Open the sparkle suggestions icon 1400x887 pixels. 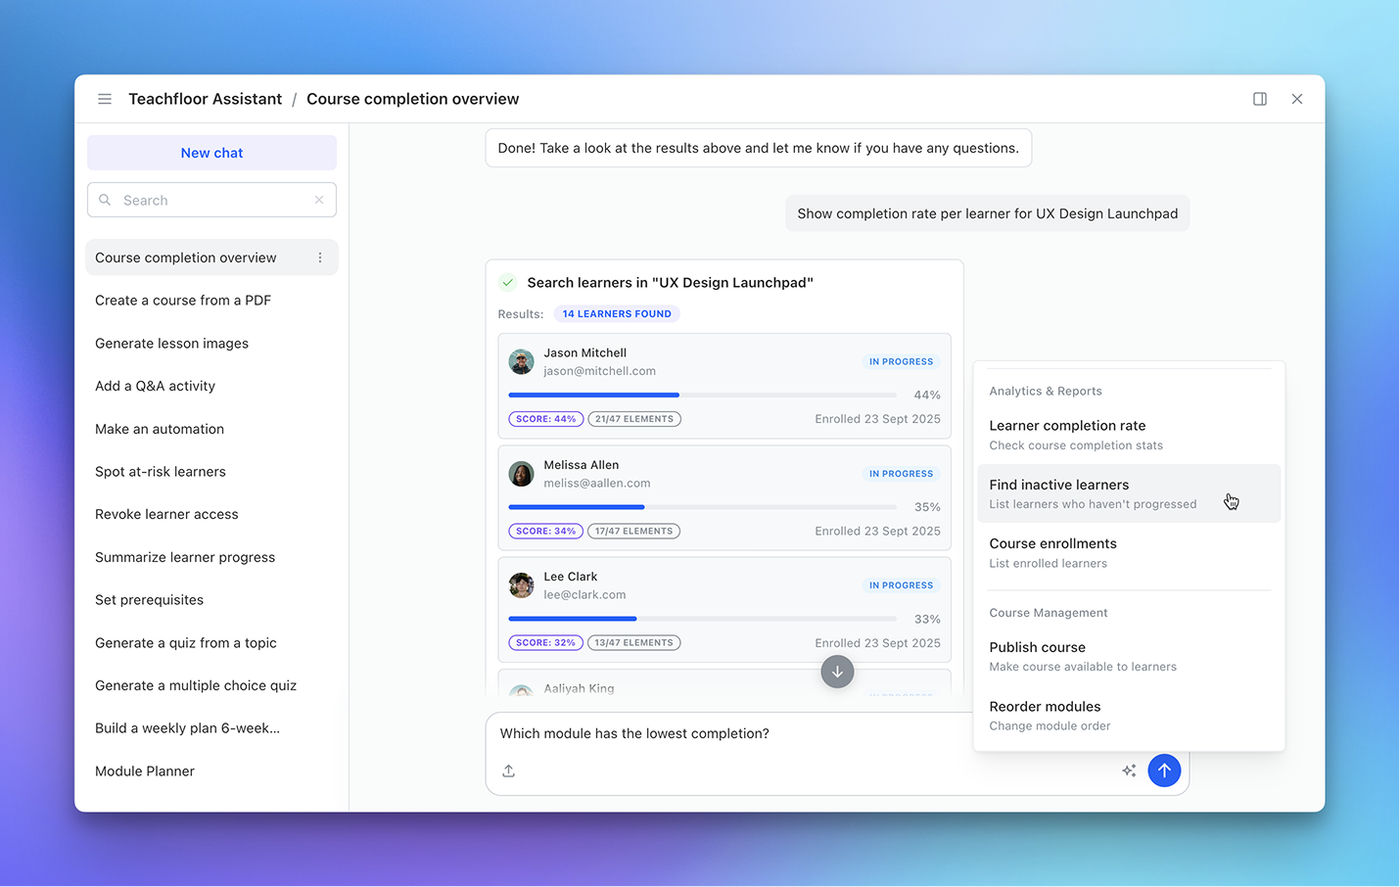(1129, 771)
